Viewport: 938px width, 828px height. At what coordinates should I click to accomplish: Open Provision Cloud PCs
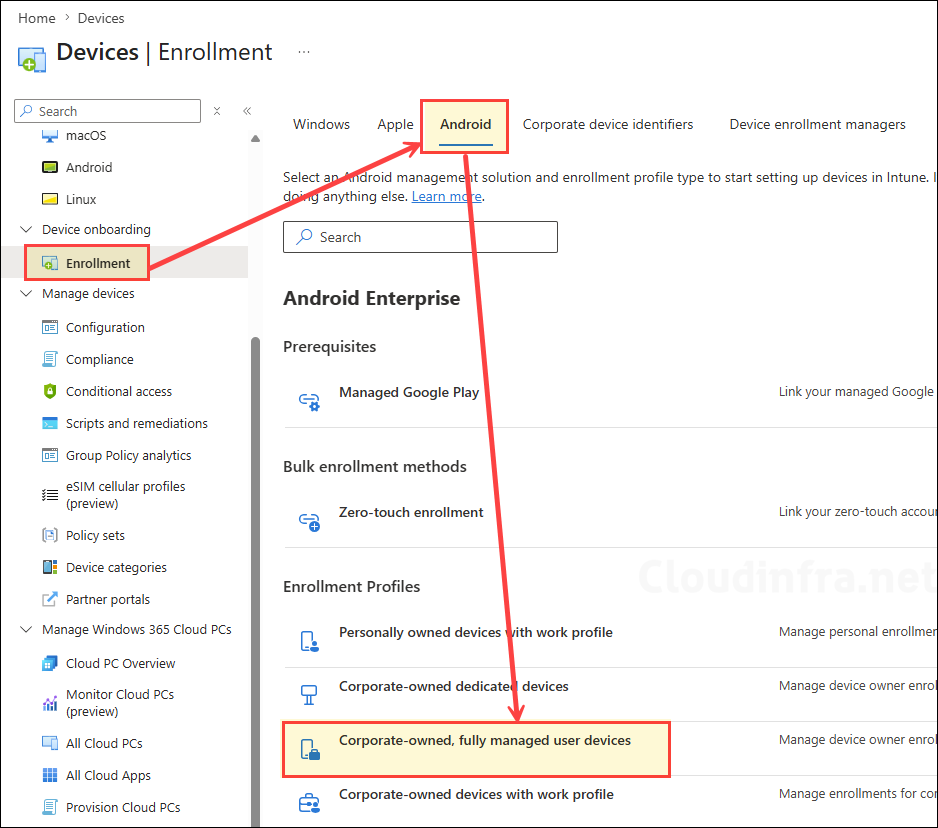[x=123, y=807]
